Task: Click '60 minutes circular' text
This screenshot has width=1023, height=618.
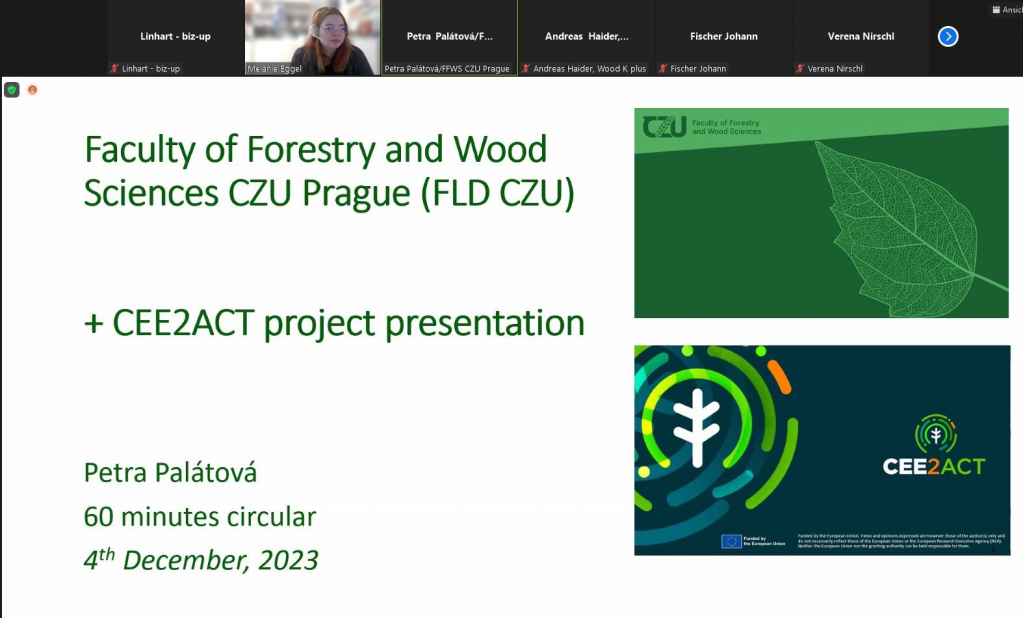Action: pos(200,517)
